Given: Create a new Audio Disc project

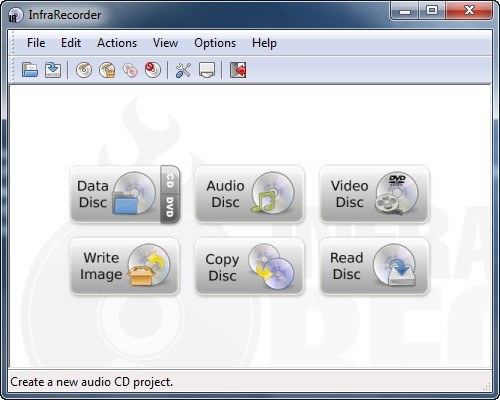Looking at the screenshot, I should pos(249,194).
